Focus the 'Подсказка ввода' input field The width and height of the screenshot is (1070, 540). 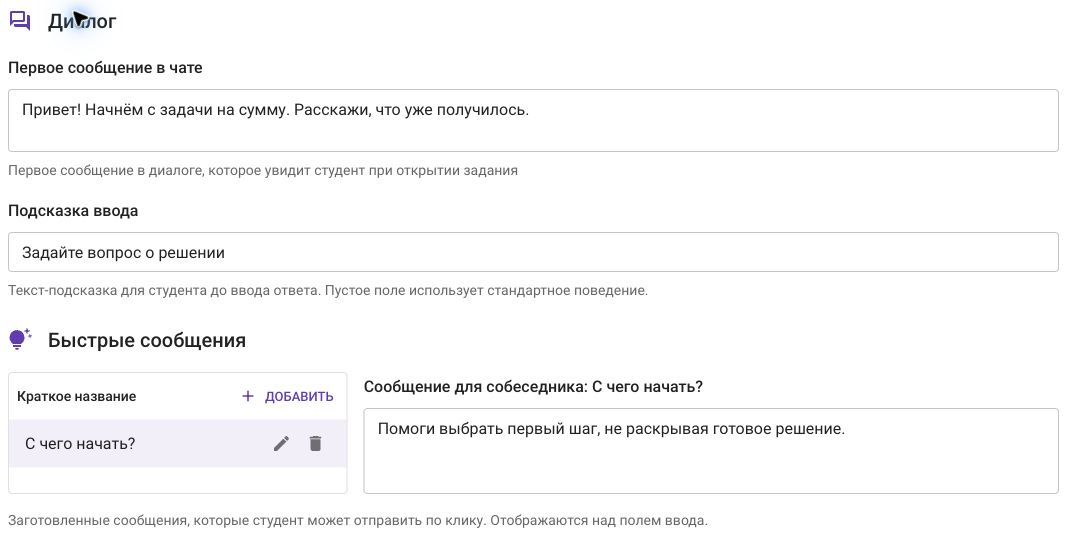tap(533, 253)
